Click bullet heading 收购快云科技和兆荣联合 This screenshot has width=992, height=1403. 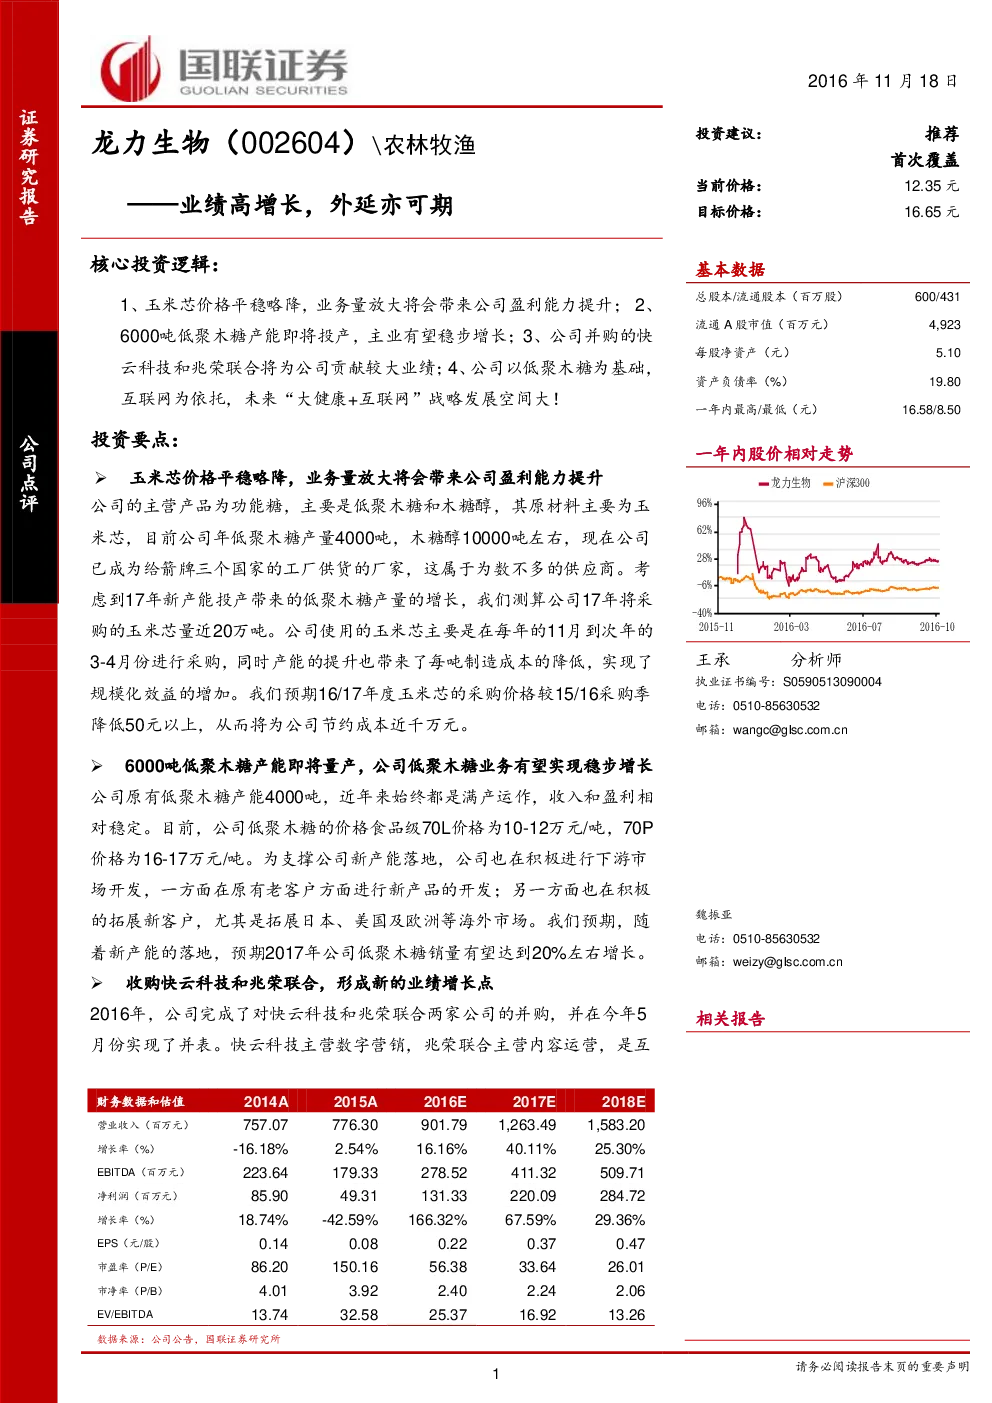point(222,983)
